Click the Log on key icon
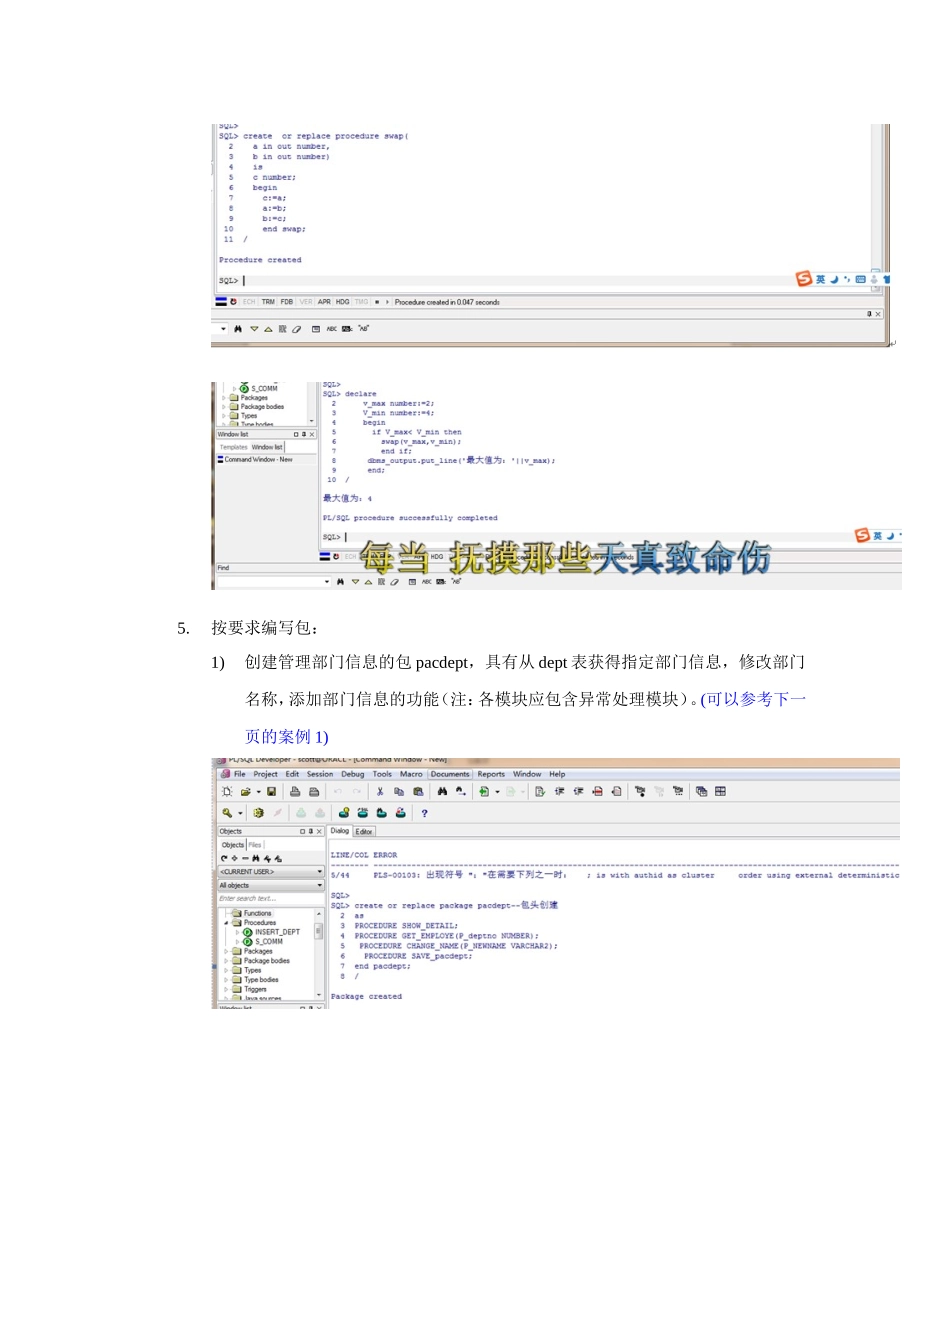 click(x=227, y=813)
